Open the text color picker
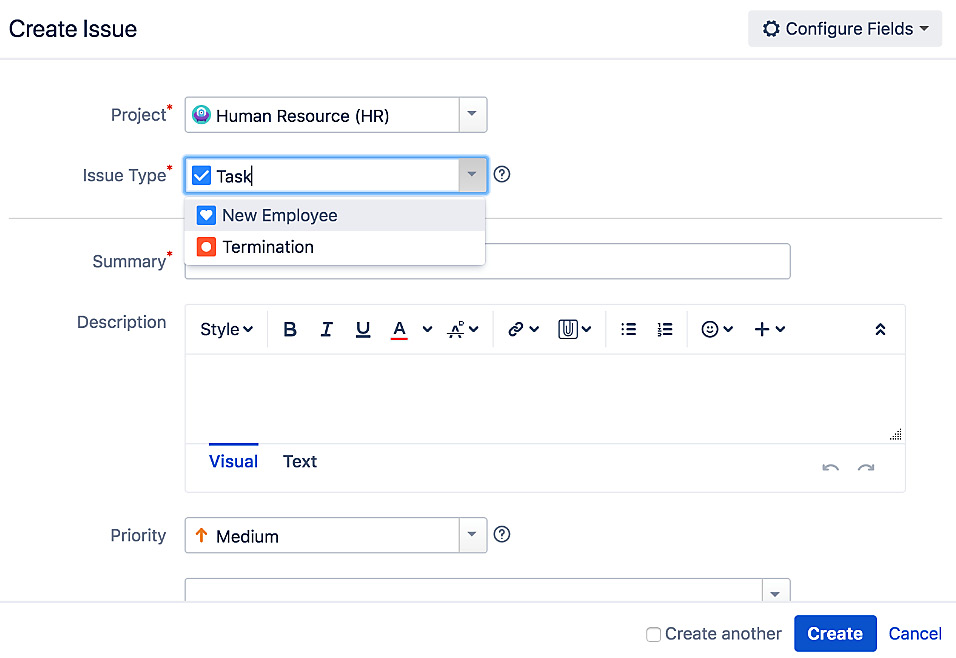Viewport: 956px width, 658px height. [x=400, y=329]
